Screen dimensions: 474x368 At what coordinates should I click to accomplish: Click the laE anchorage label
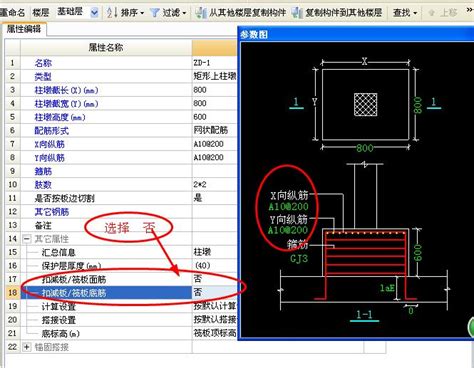[x=388, y=287]
